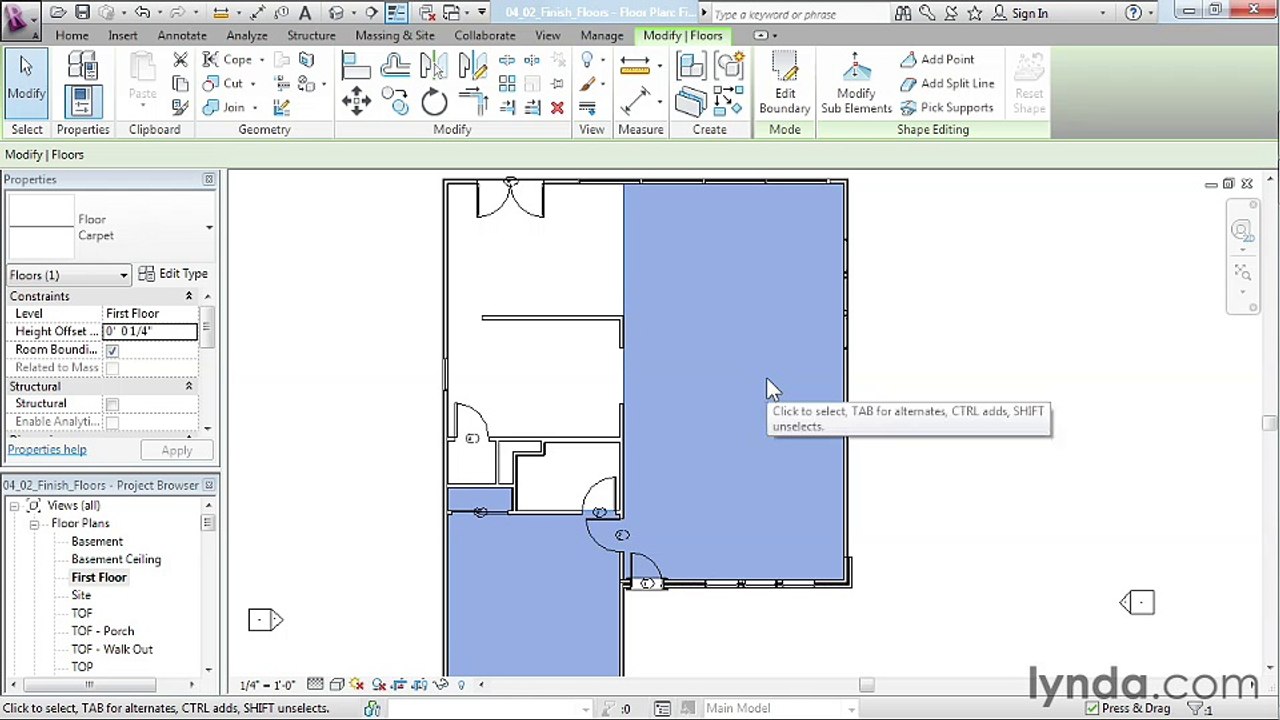Click the Open folder icon
1280x720 pixels.
58,13
